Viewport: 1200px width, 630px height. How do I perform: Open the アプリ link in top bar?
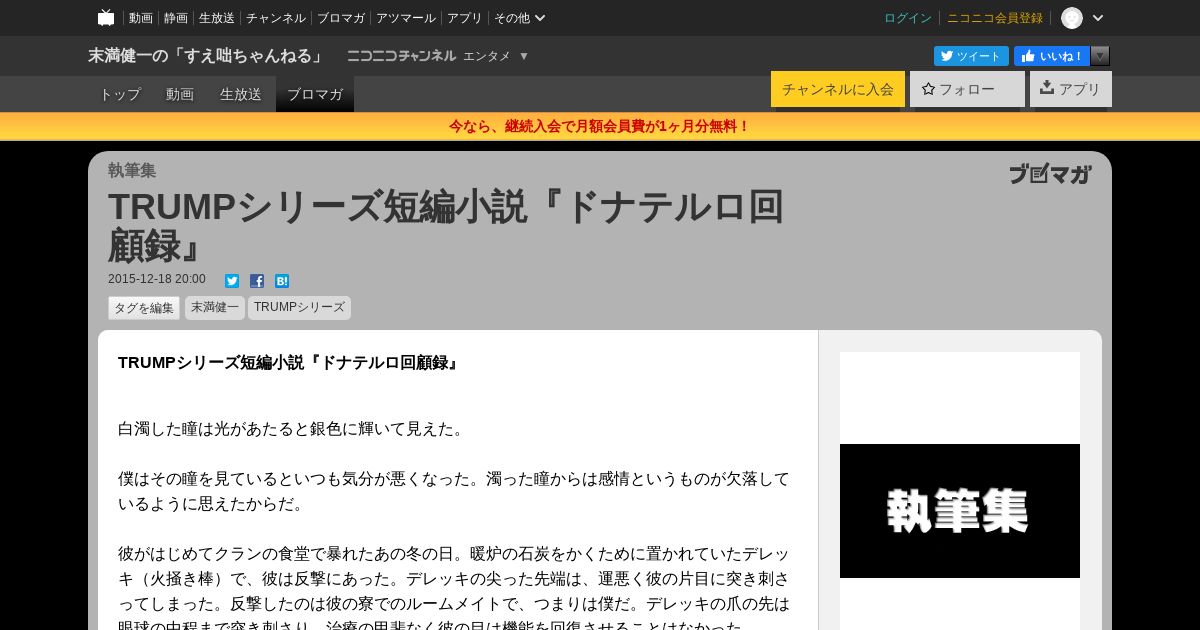tap(465, 18)
